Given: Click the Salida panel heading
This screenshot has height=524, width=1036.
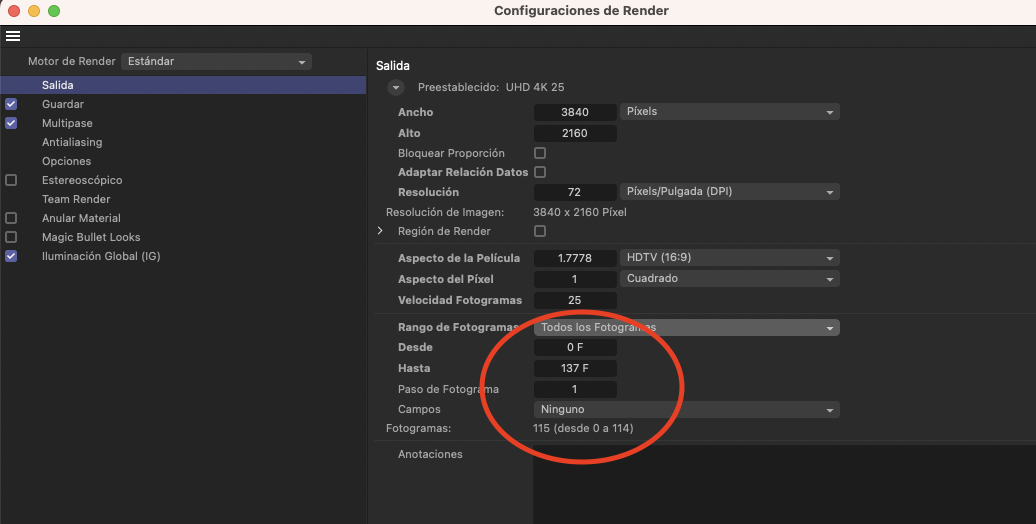Looking at the screenshot, I should tap(392, 66).
